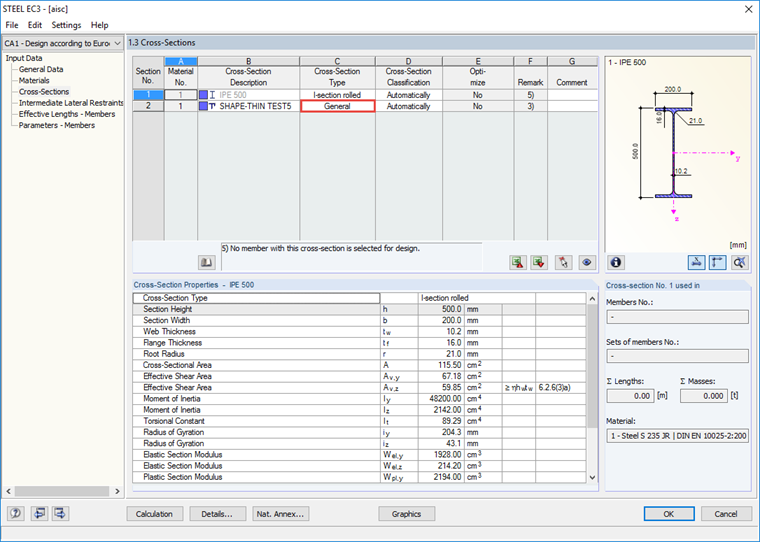Click the T-shape icon beside SHAPE-THIN TEST5

tap(212, 106)
